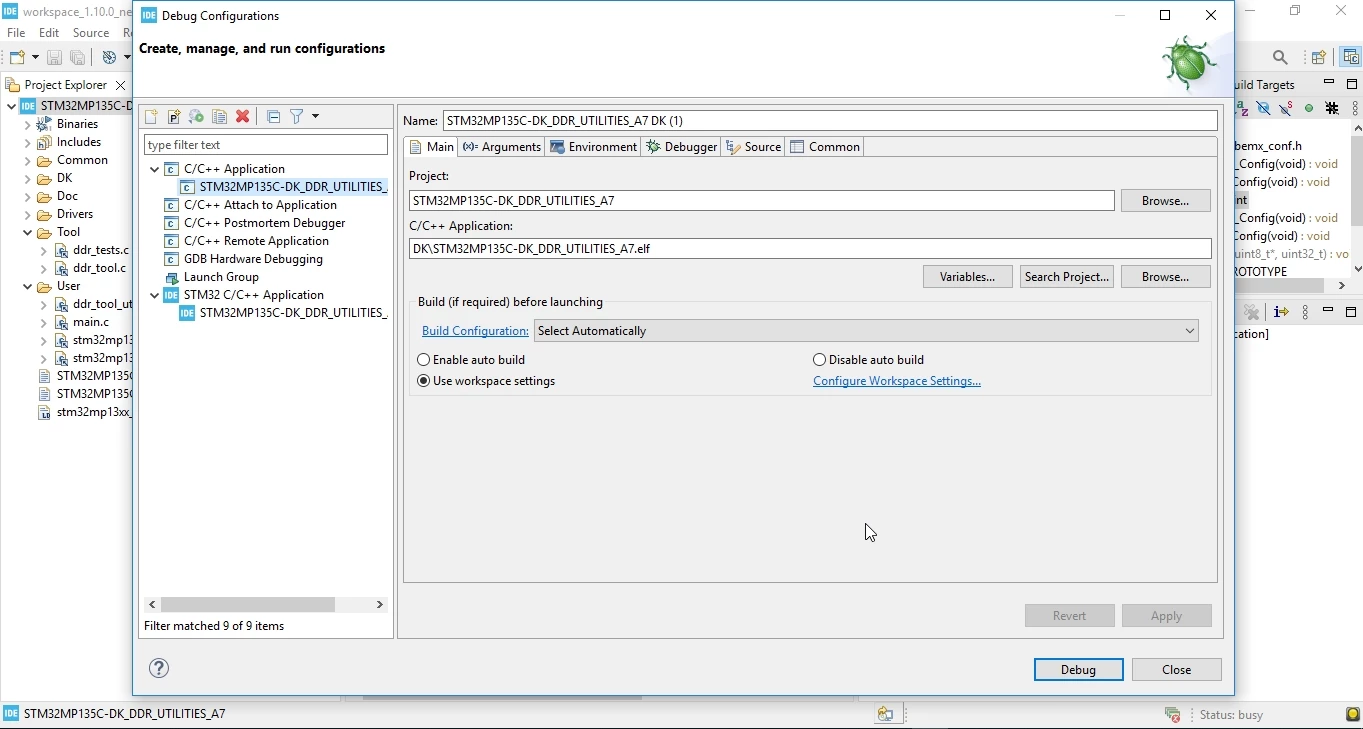
Task: Duplicate the selected launch configuration
Action: 219,117
